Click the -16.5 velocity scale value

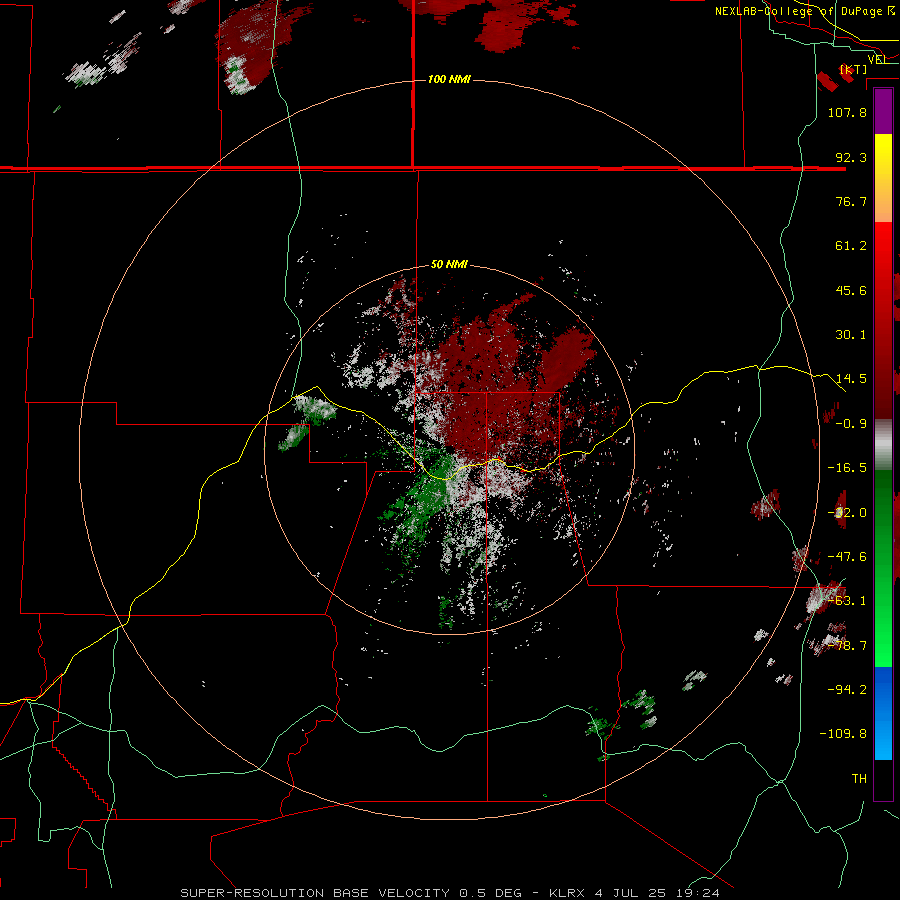[847, 468]
